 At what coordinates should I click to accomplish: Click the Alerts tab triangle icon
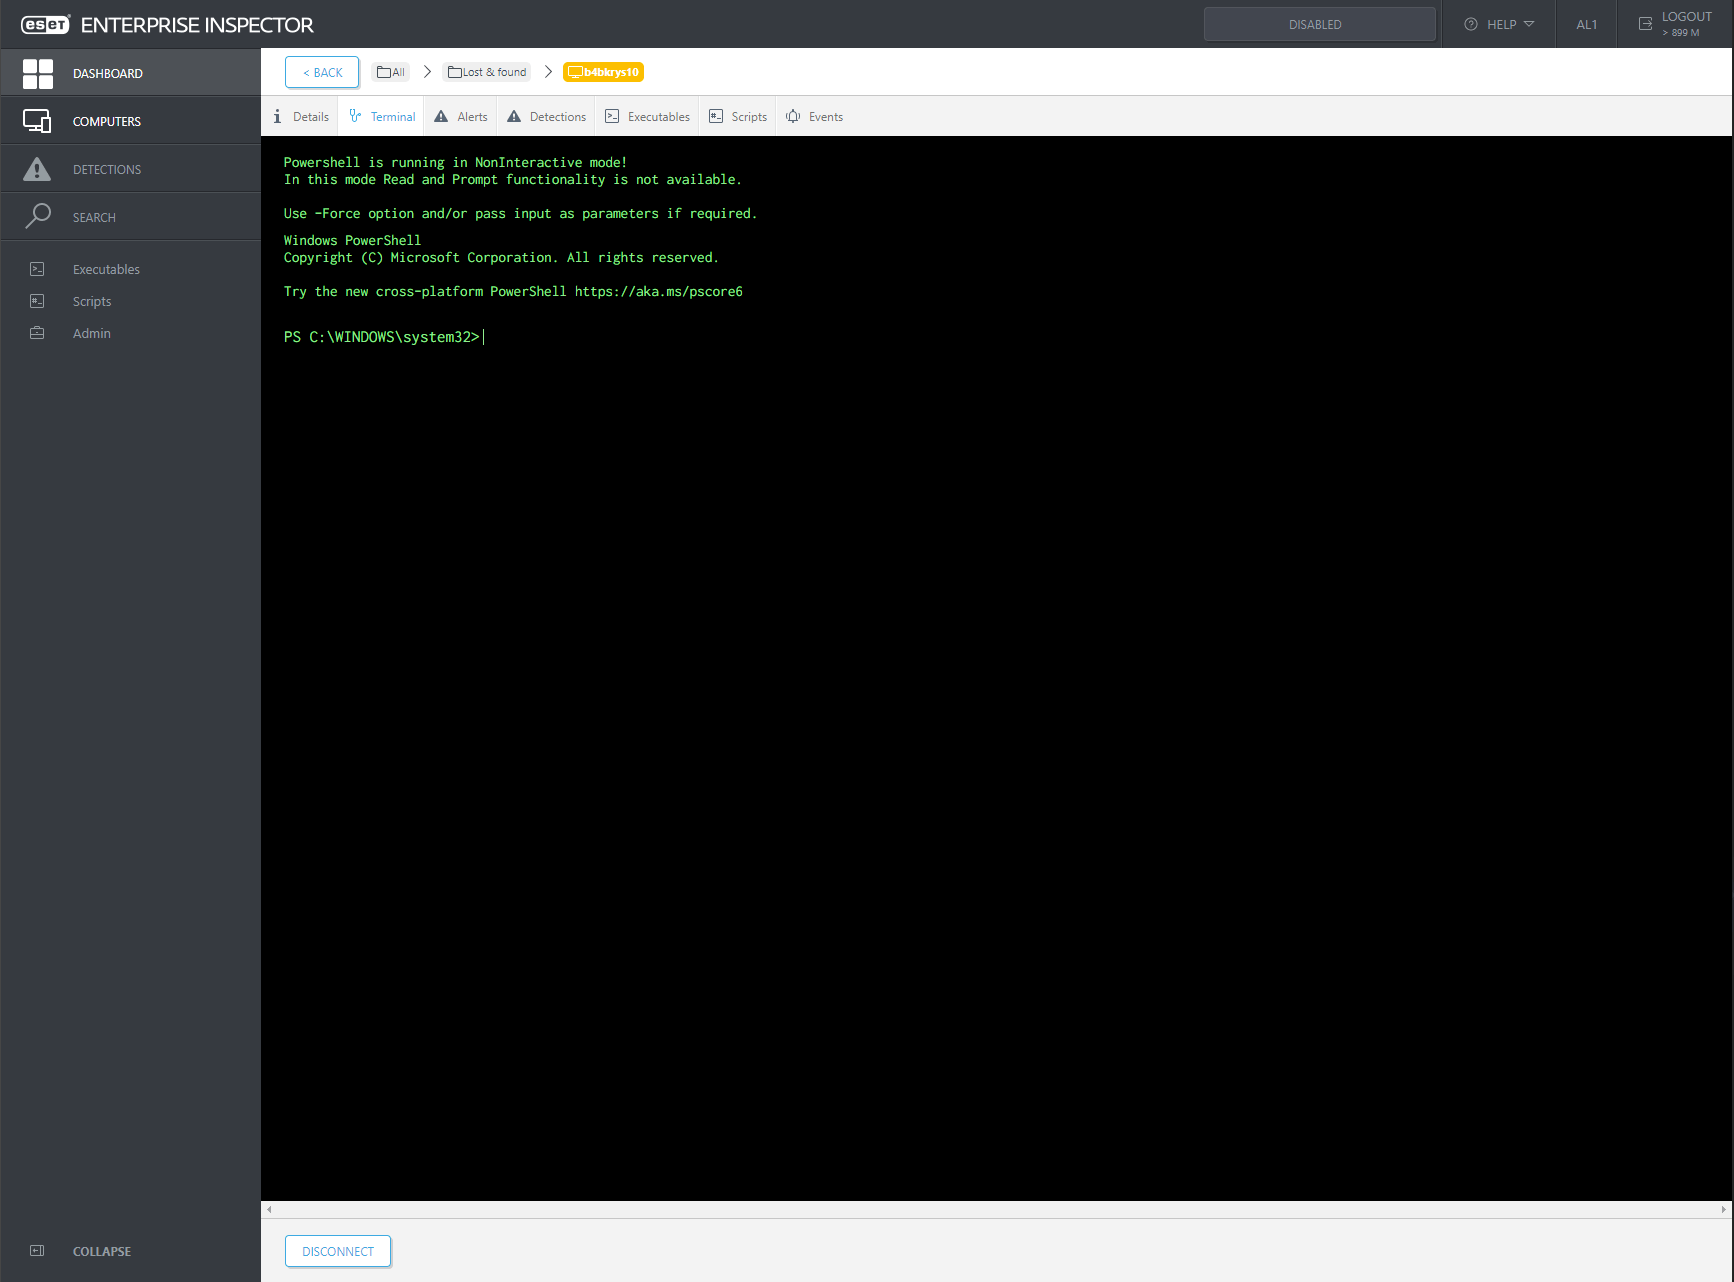click(441, 116)
